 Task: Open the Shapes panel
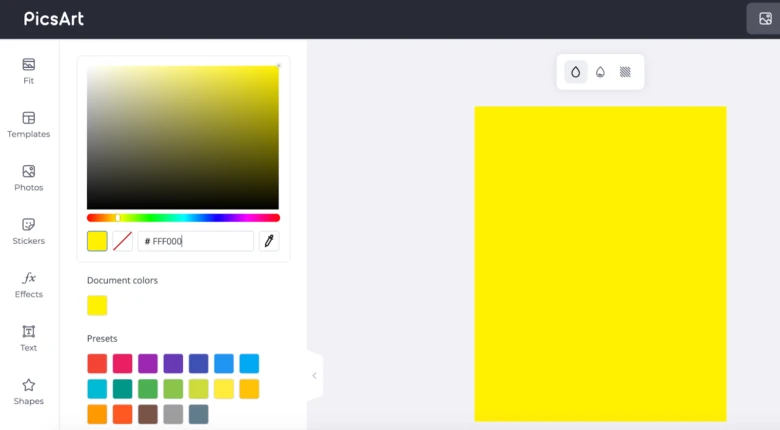(x=29, y=391)
